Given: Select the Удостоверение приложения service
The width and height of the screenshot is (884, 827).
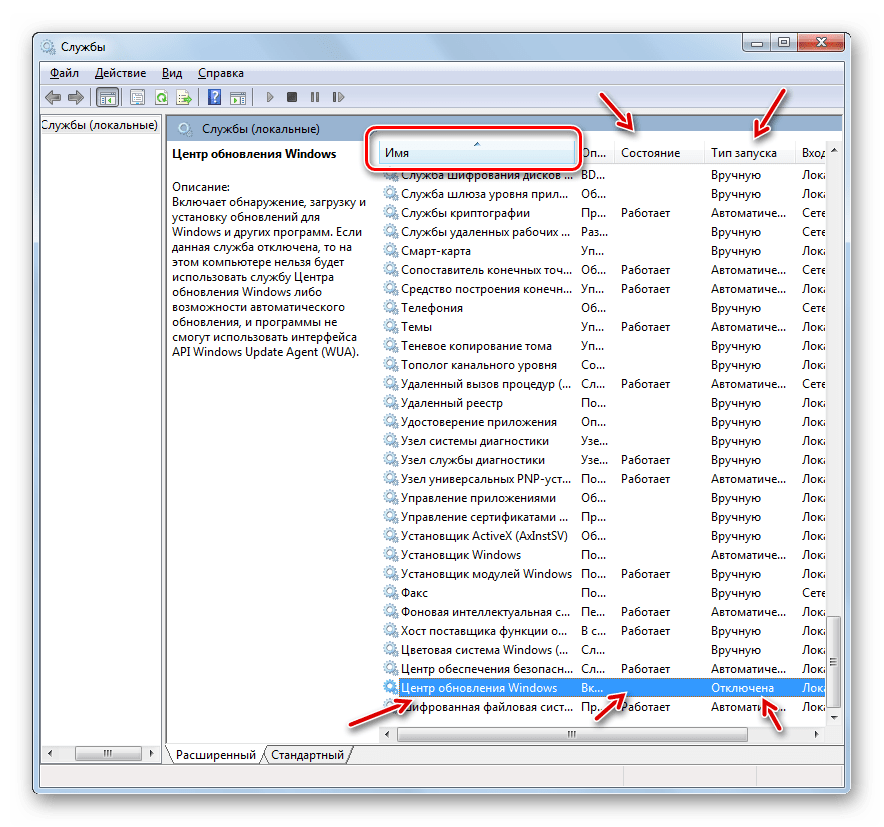Looking at the screenshot, I should coord(604,422).
